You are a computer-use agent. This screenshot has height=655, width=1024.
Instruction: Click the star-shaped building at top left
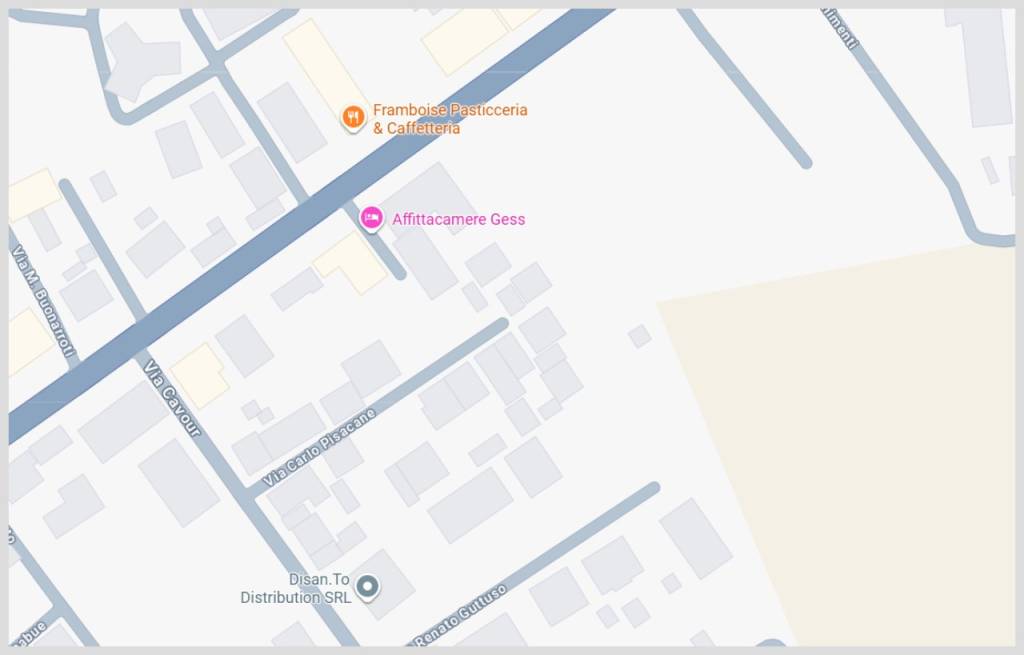(142, 61)
